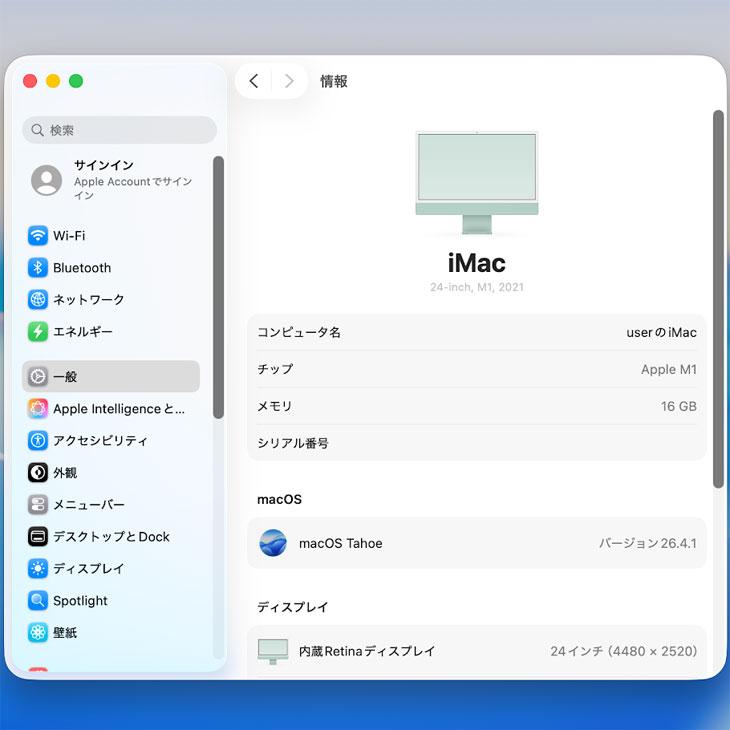Click the Spotlight magnifier icon
The width and height of the screenshot is (730, 730).
[x=38, y=601]
